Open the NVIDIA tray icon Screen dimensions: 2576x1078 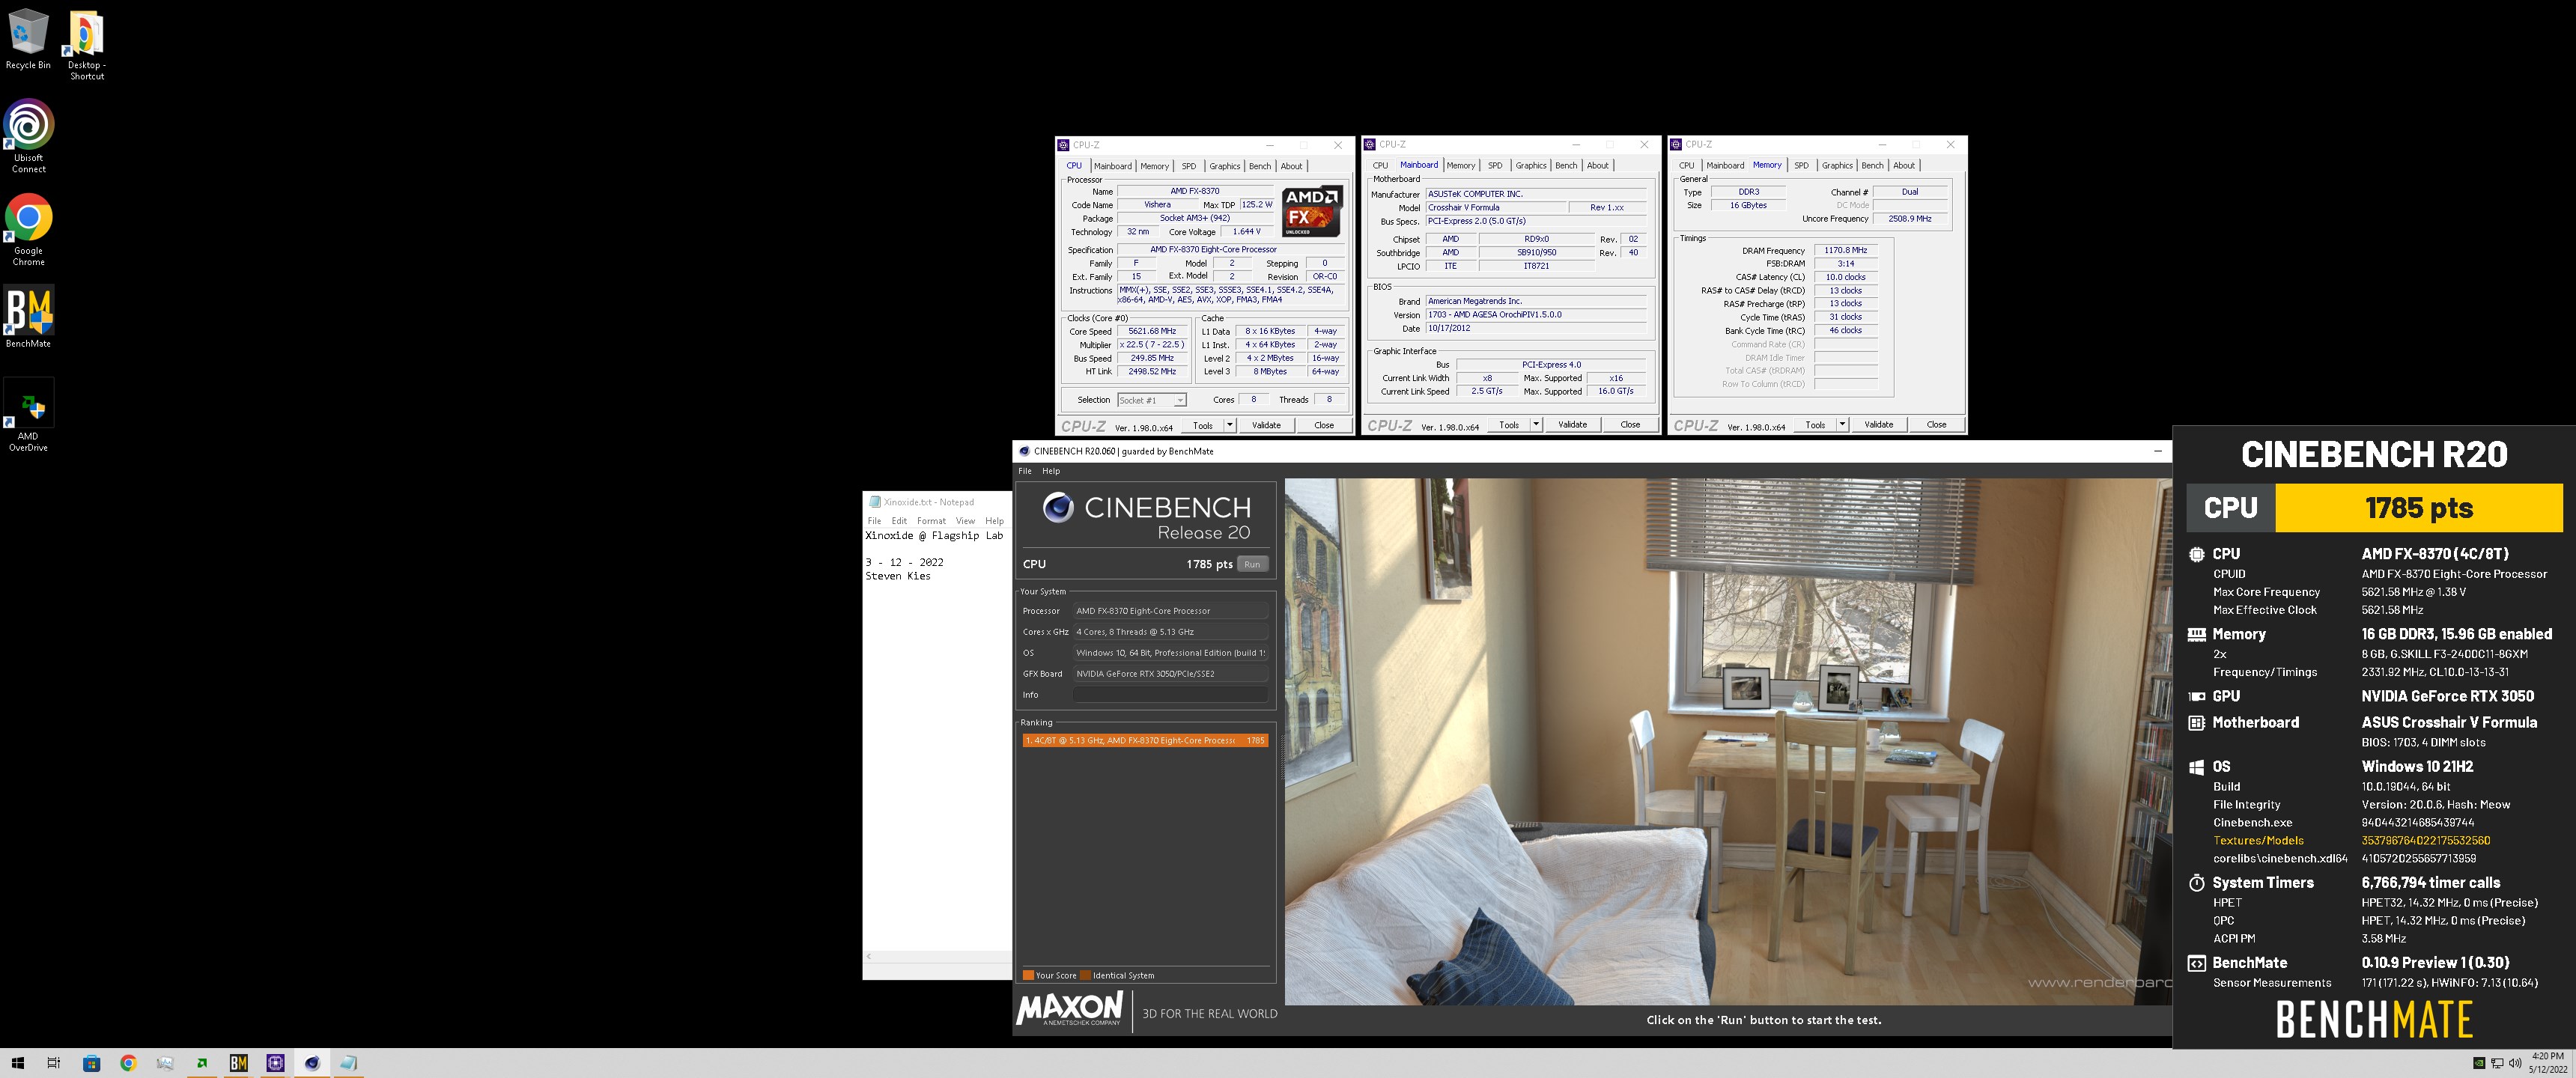[x=2478, y=1063]
